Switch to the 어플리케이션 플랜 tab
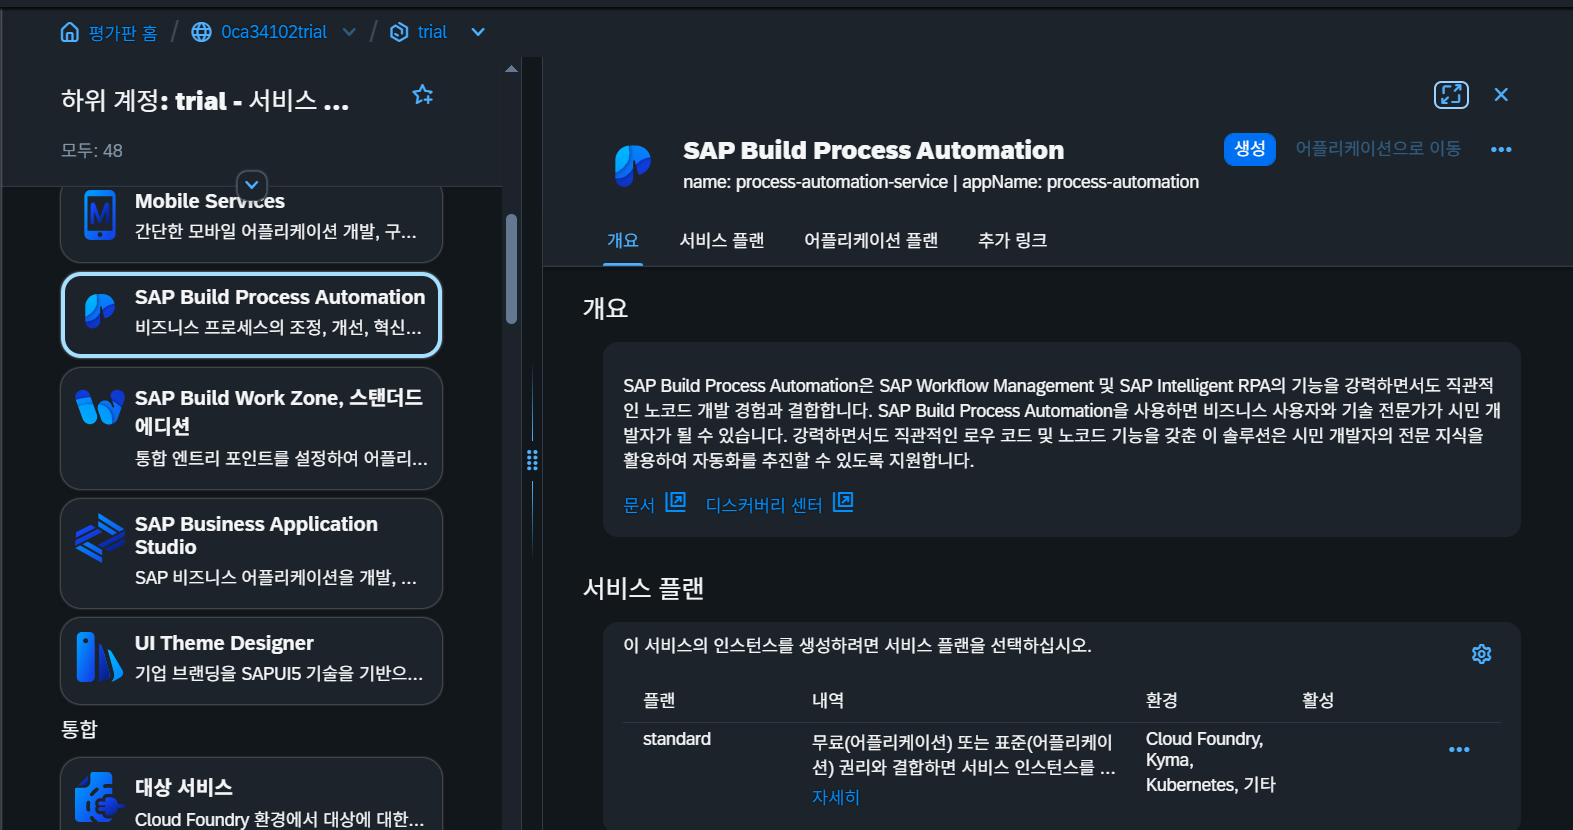 click(x=871, y=241)
